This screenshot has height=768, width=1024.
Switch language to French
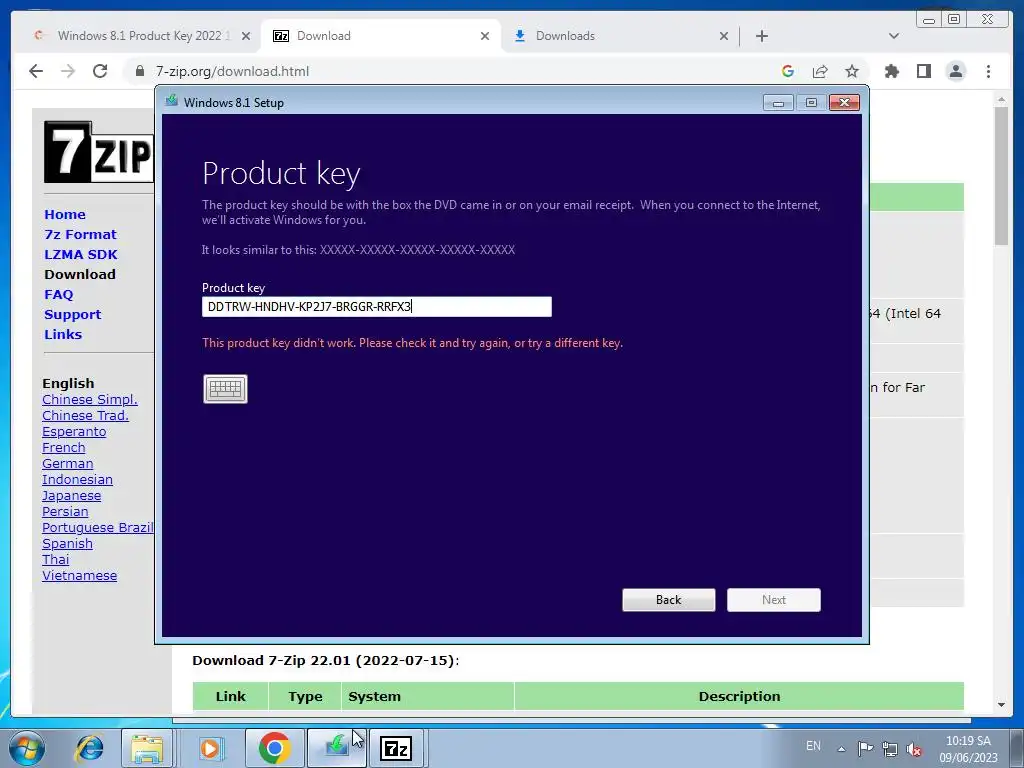tap(63, 447)
